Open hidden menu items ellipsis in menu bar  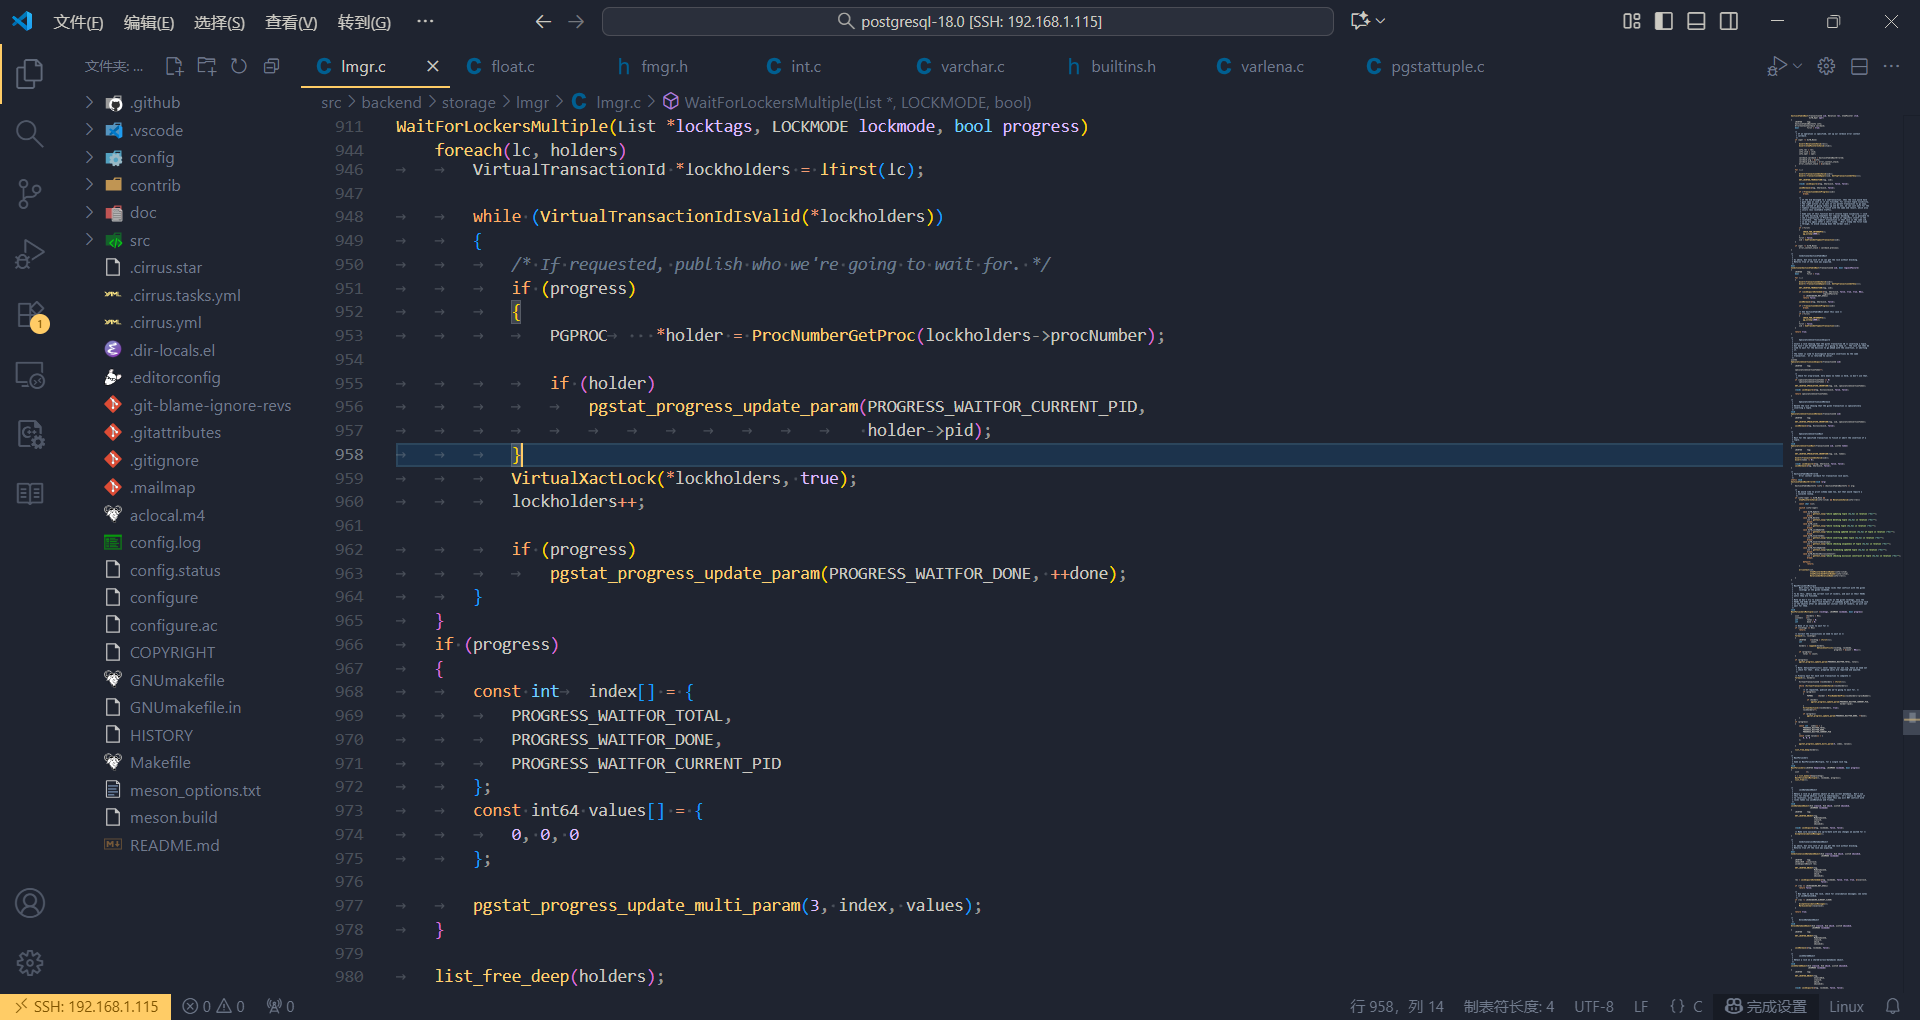click(425, 21)
